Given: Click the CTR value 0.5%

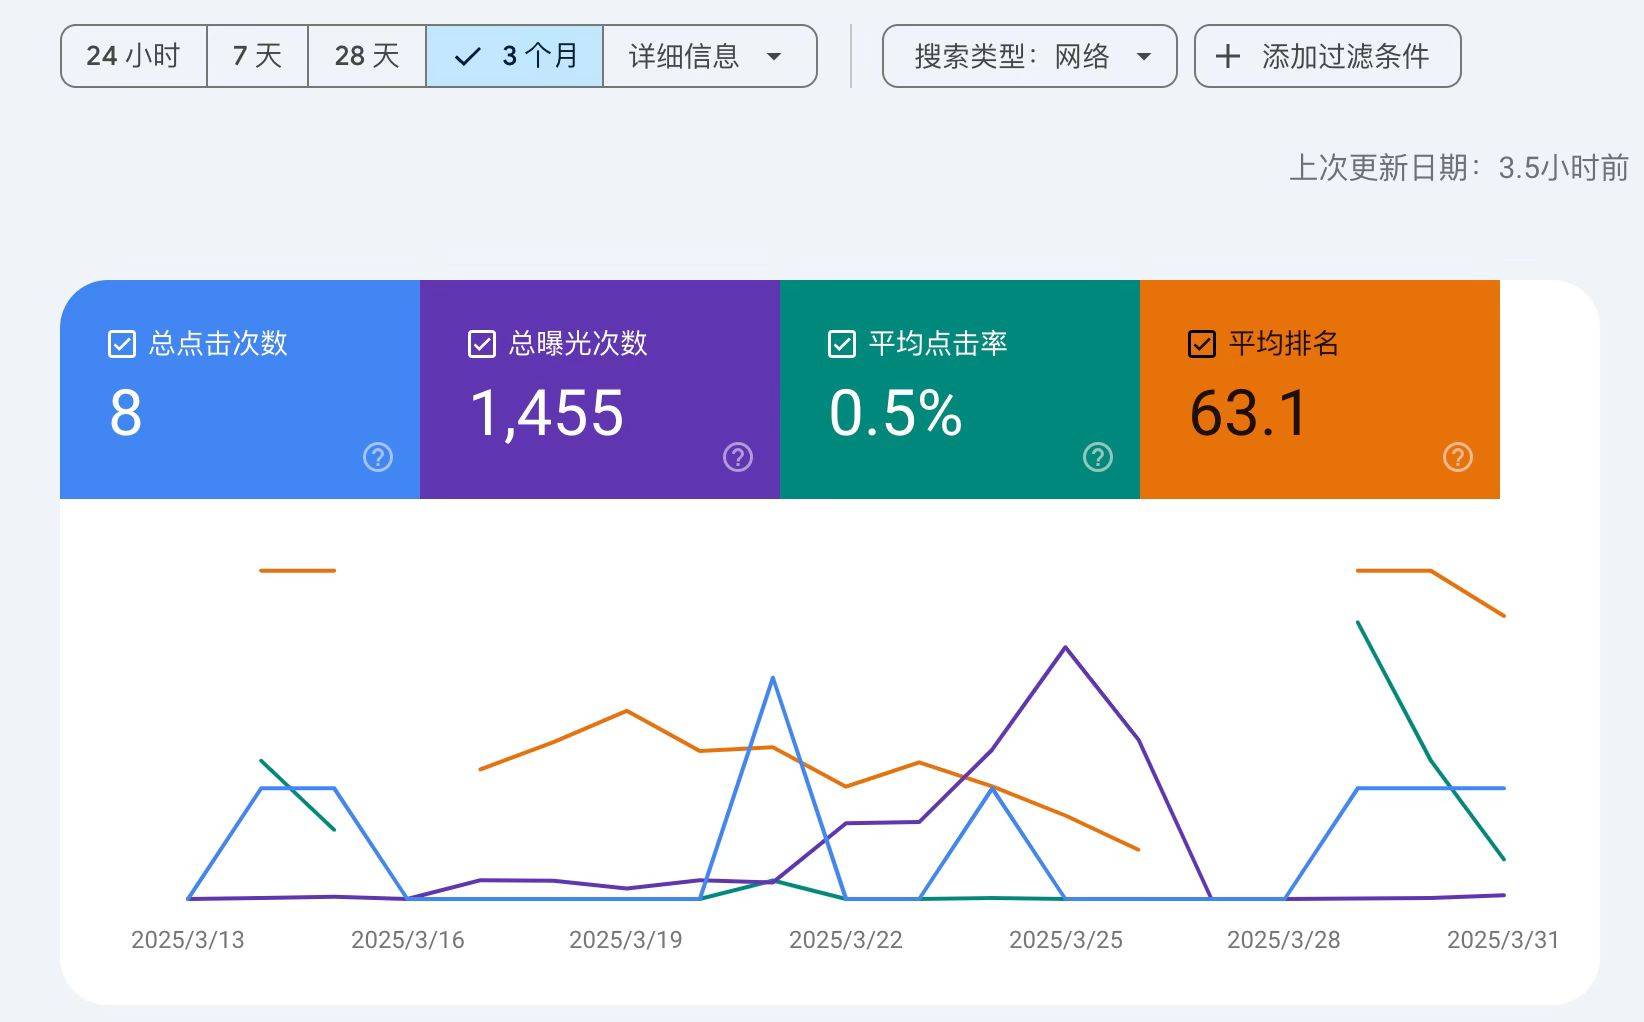Looking at the screenshot, I should 896,413.
